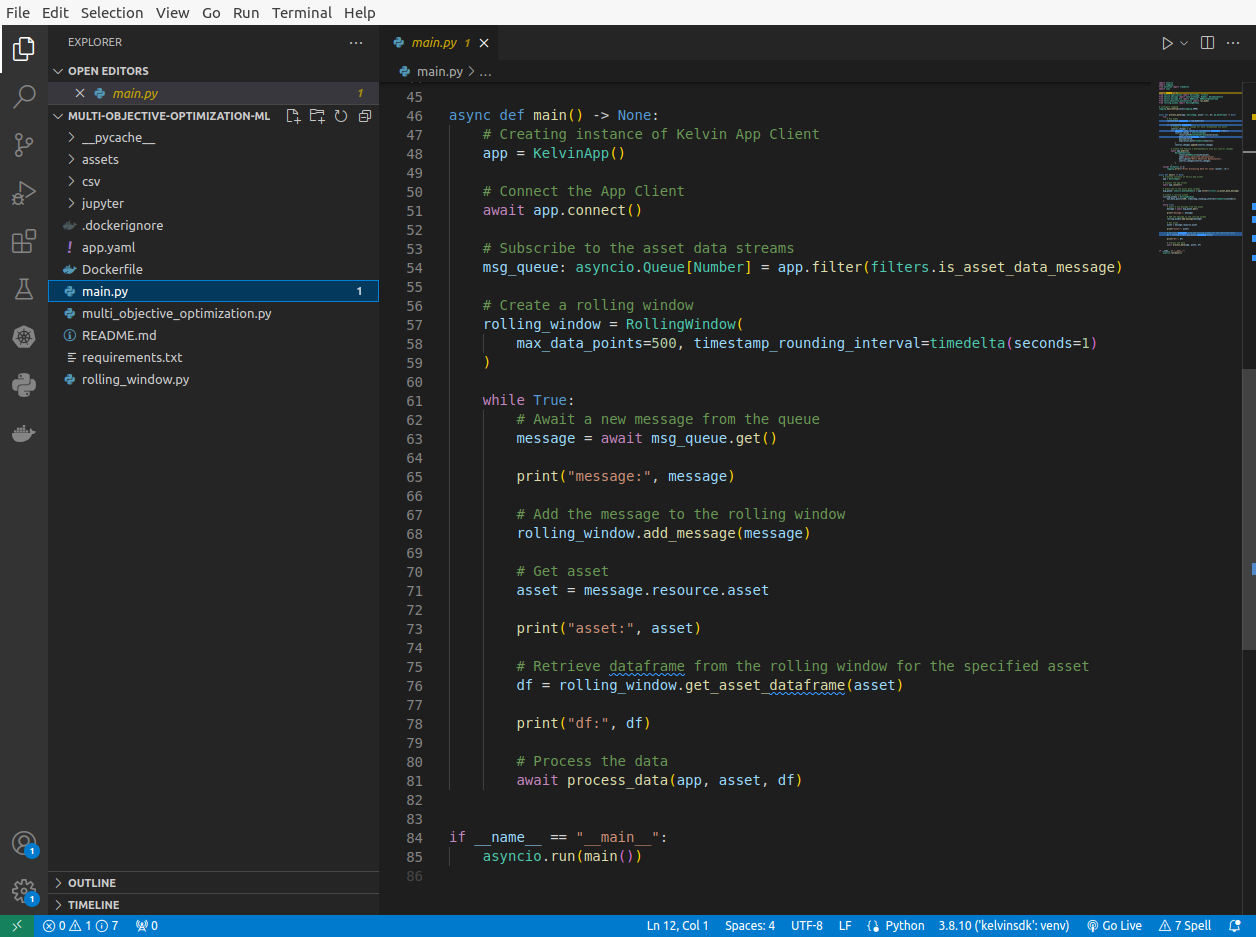Click the editor vertical scrollbar

coord(1249,510)
